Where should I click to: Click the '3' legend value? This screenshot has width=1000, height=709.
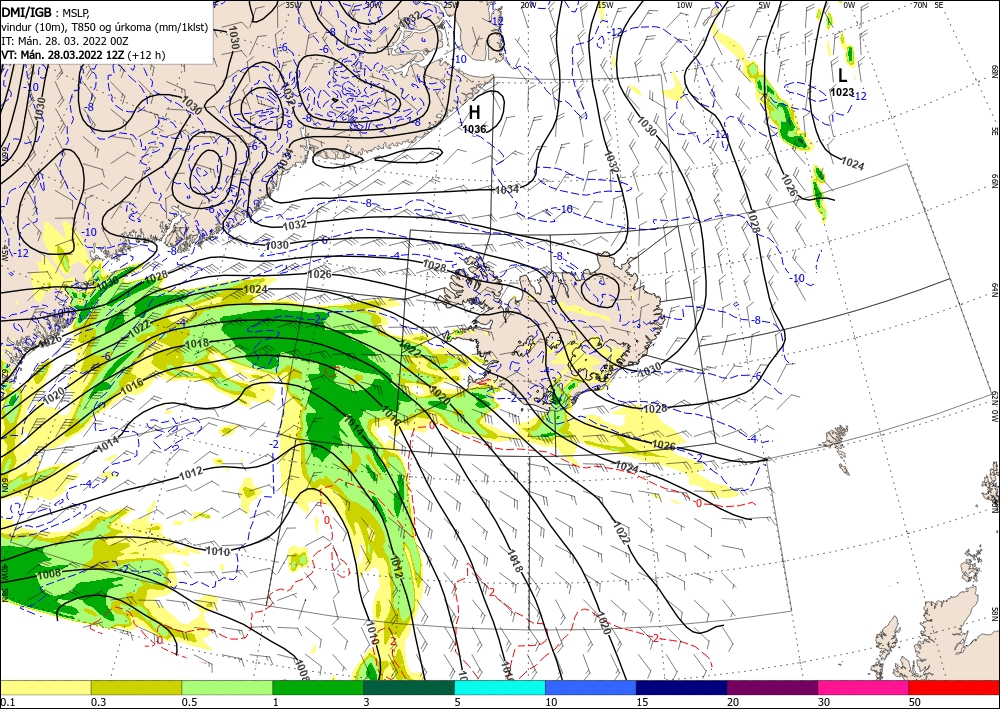click(367, 702)
